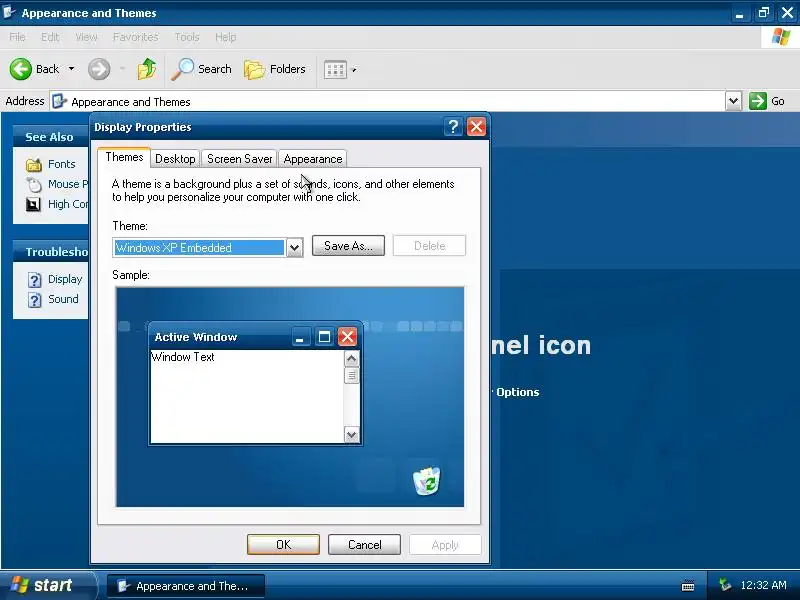Switch to the Screen Saver tab
This screenshot has width=800, height=600.
(x=239, y=159)
